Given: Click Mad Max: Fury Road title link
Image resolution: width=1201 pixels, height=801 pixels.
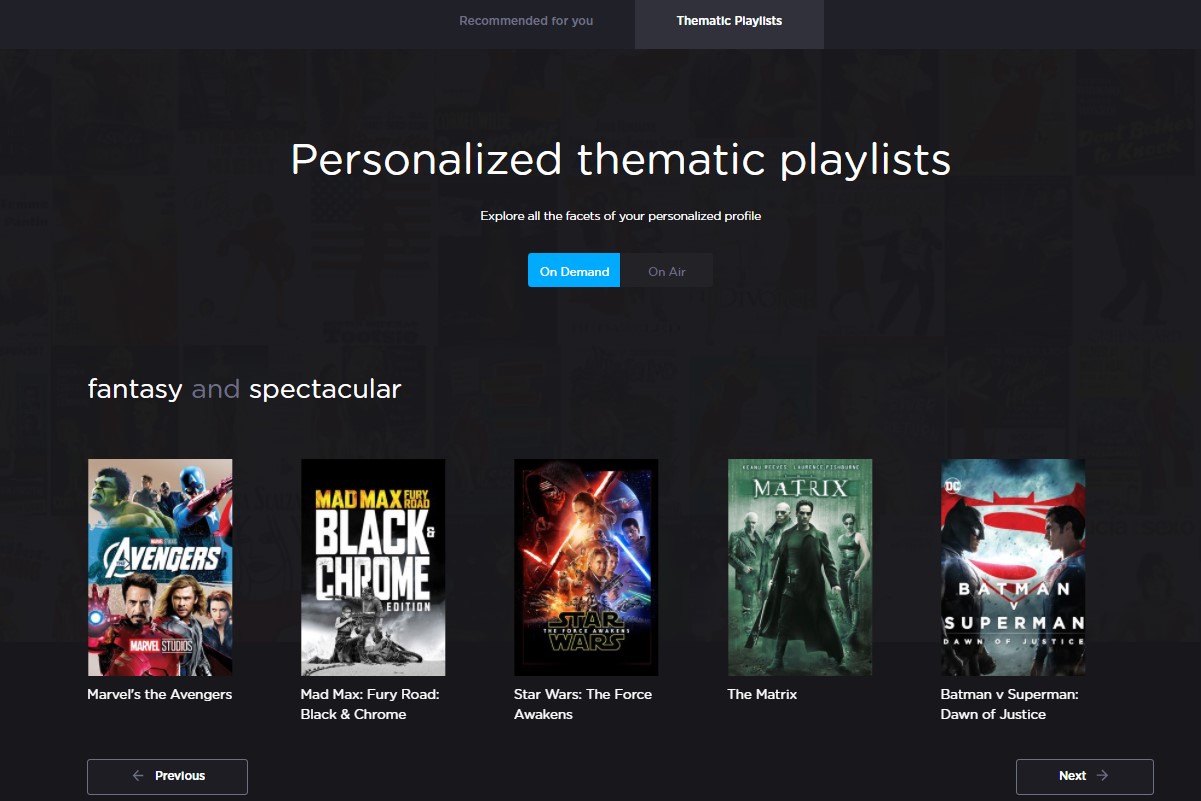Looking at the screenshot, I should click(370, 704).
